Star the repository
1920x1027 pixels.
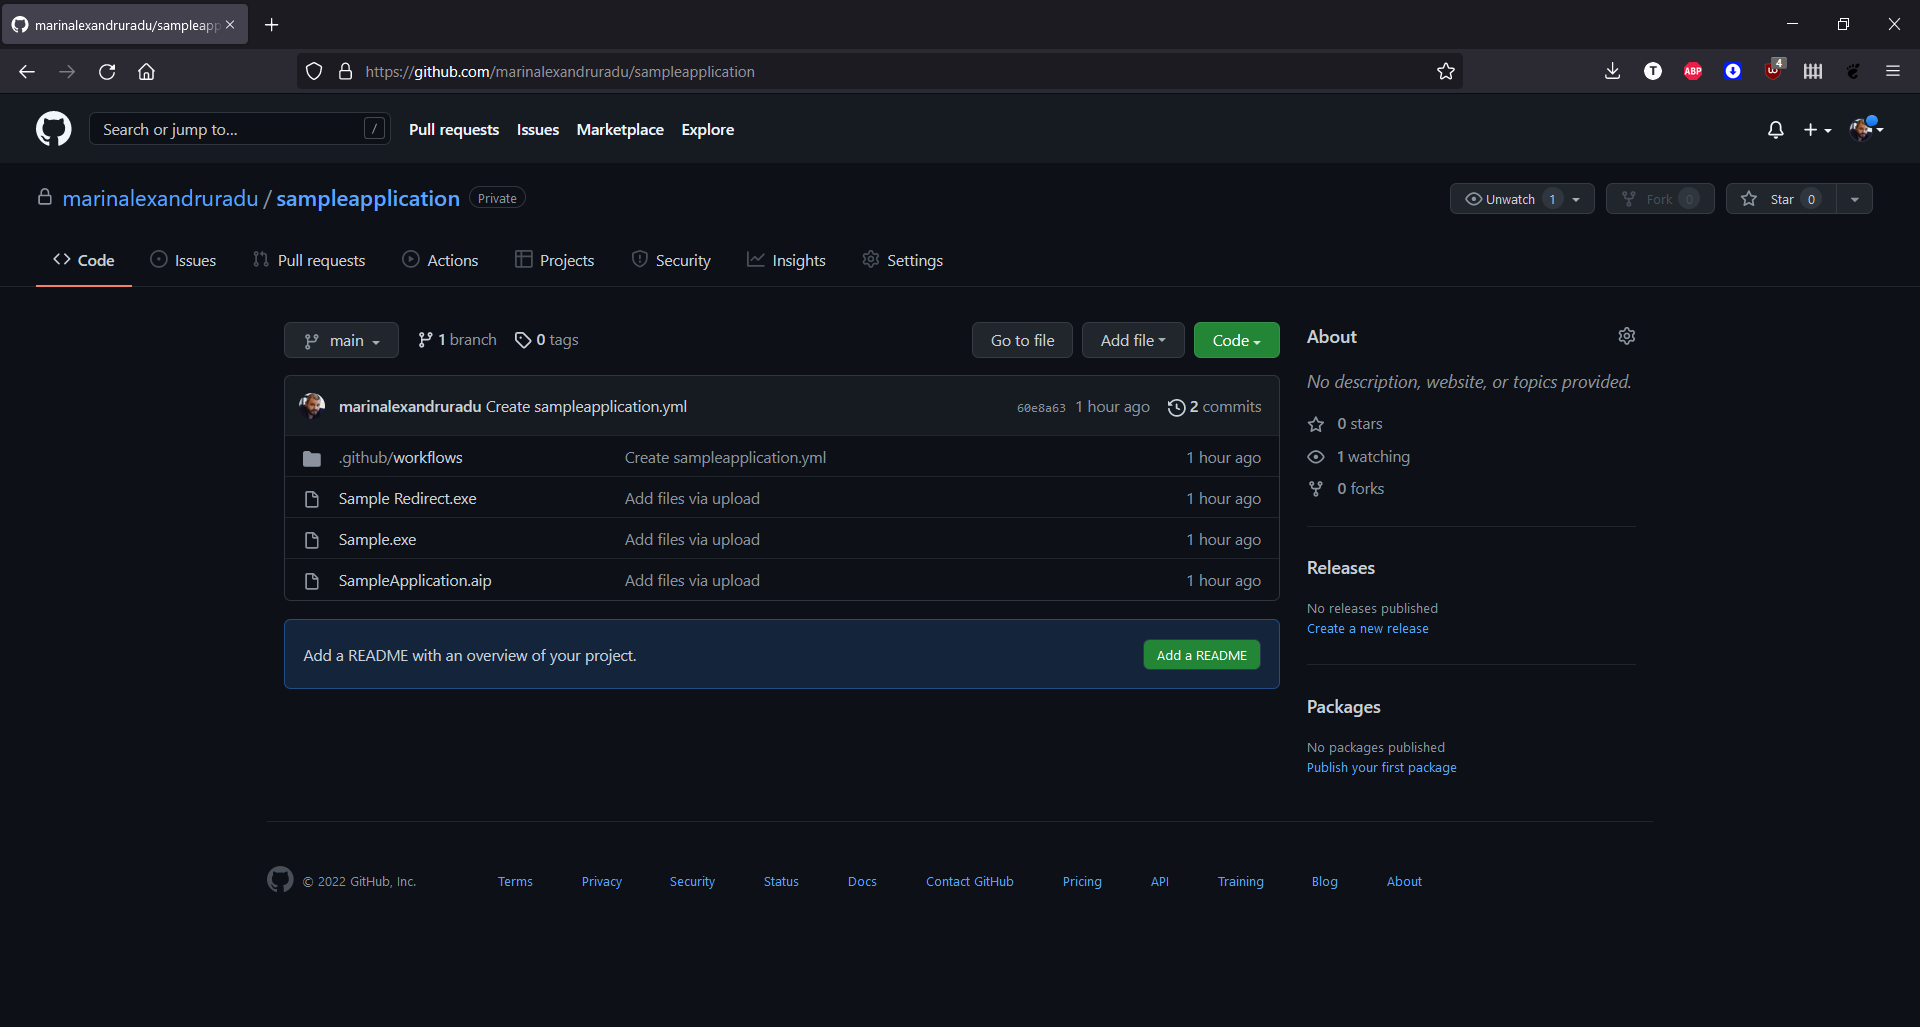(x=1782, y=199)
